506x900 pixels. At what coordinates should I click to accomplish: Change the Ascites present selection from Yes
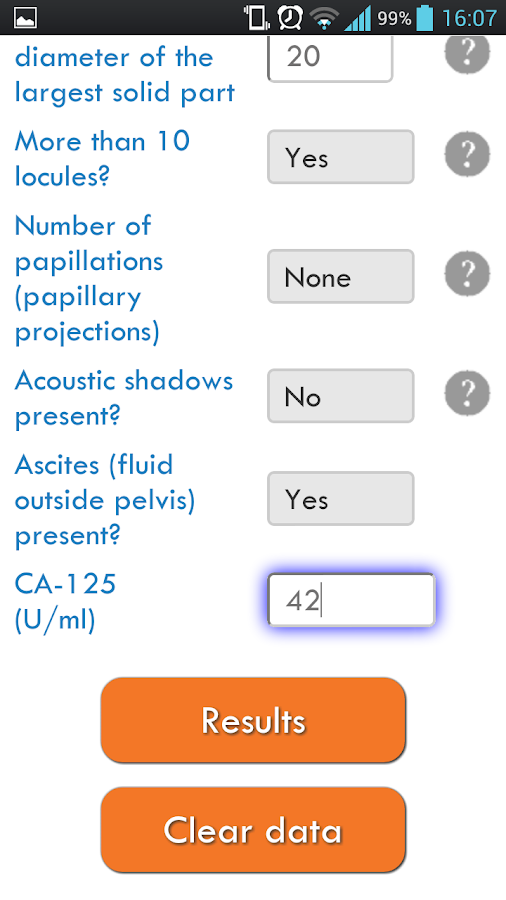[341, 499]
